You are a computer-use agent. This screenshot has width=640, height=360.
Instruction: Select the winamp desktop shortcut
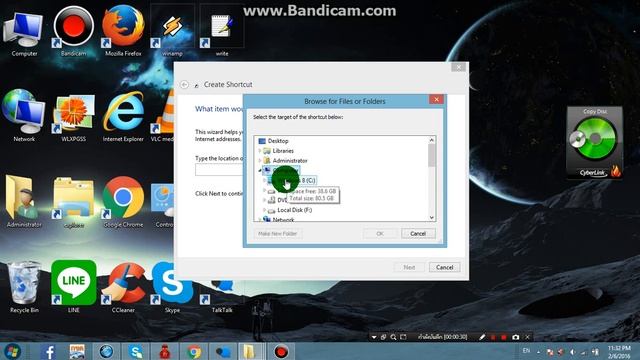(x=172, y=31)
